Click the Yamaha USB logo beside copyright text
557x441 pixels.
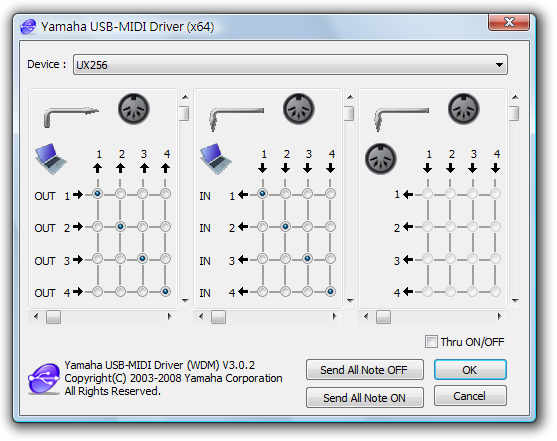(x=44, y=378)
